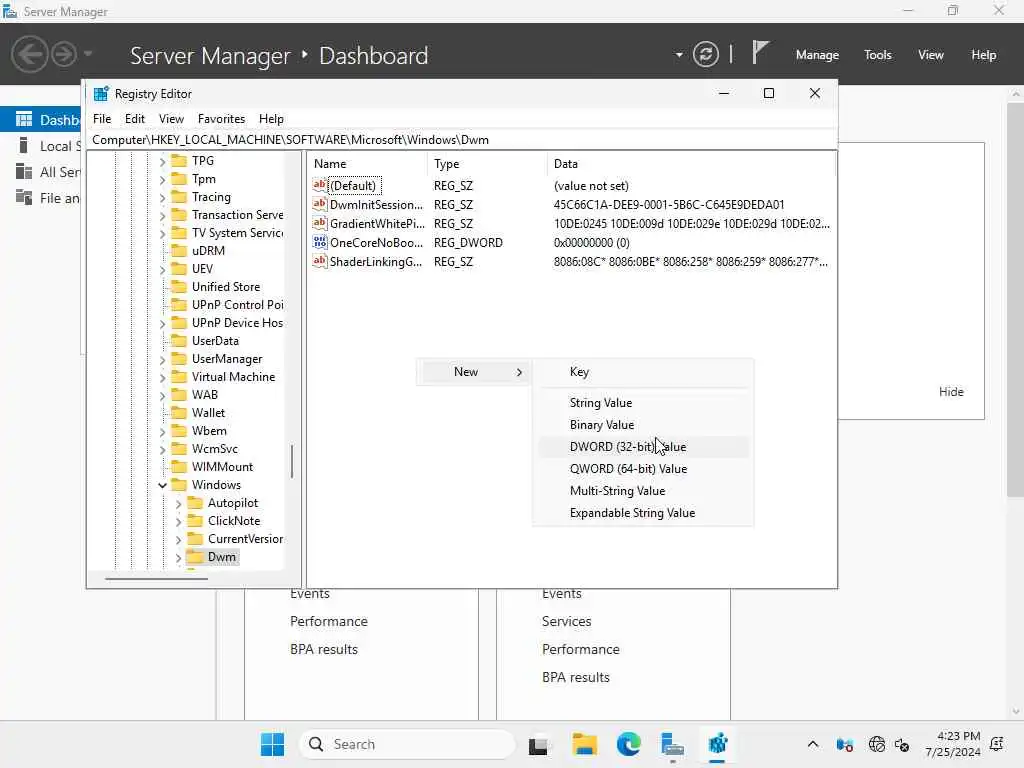The image size is (1024, 768).
Task: Choose Key from the New submenu
Action: coord(643,372)
